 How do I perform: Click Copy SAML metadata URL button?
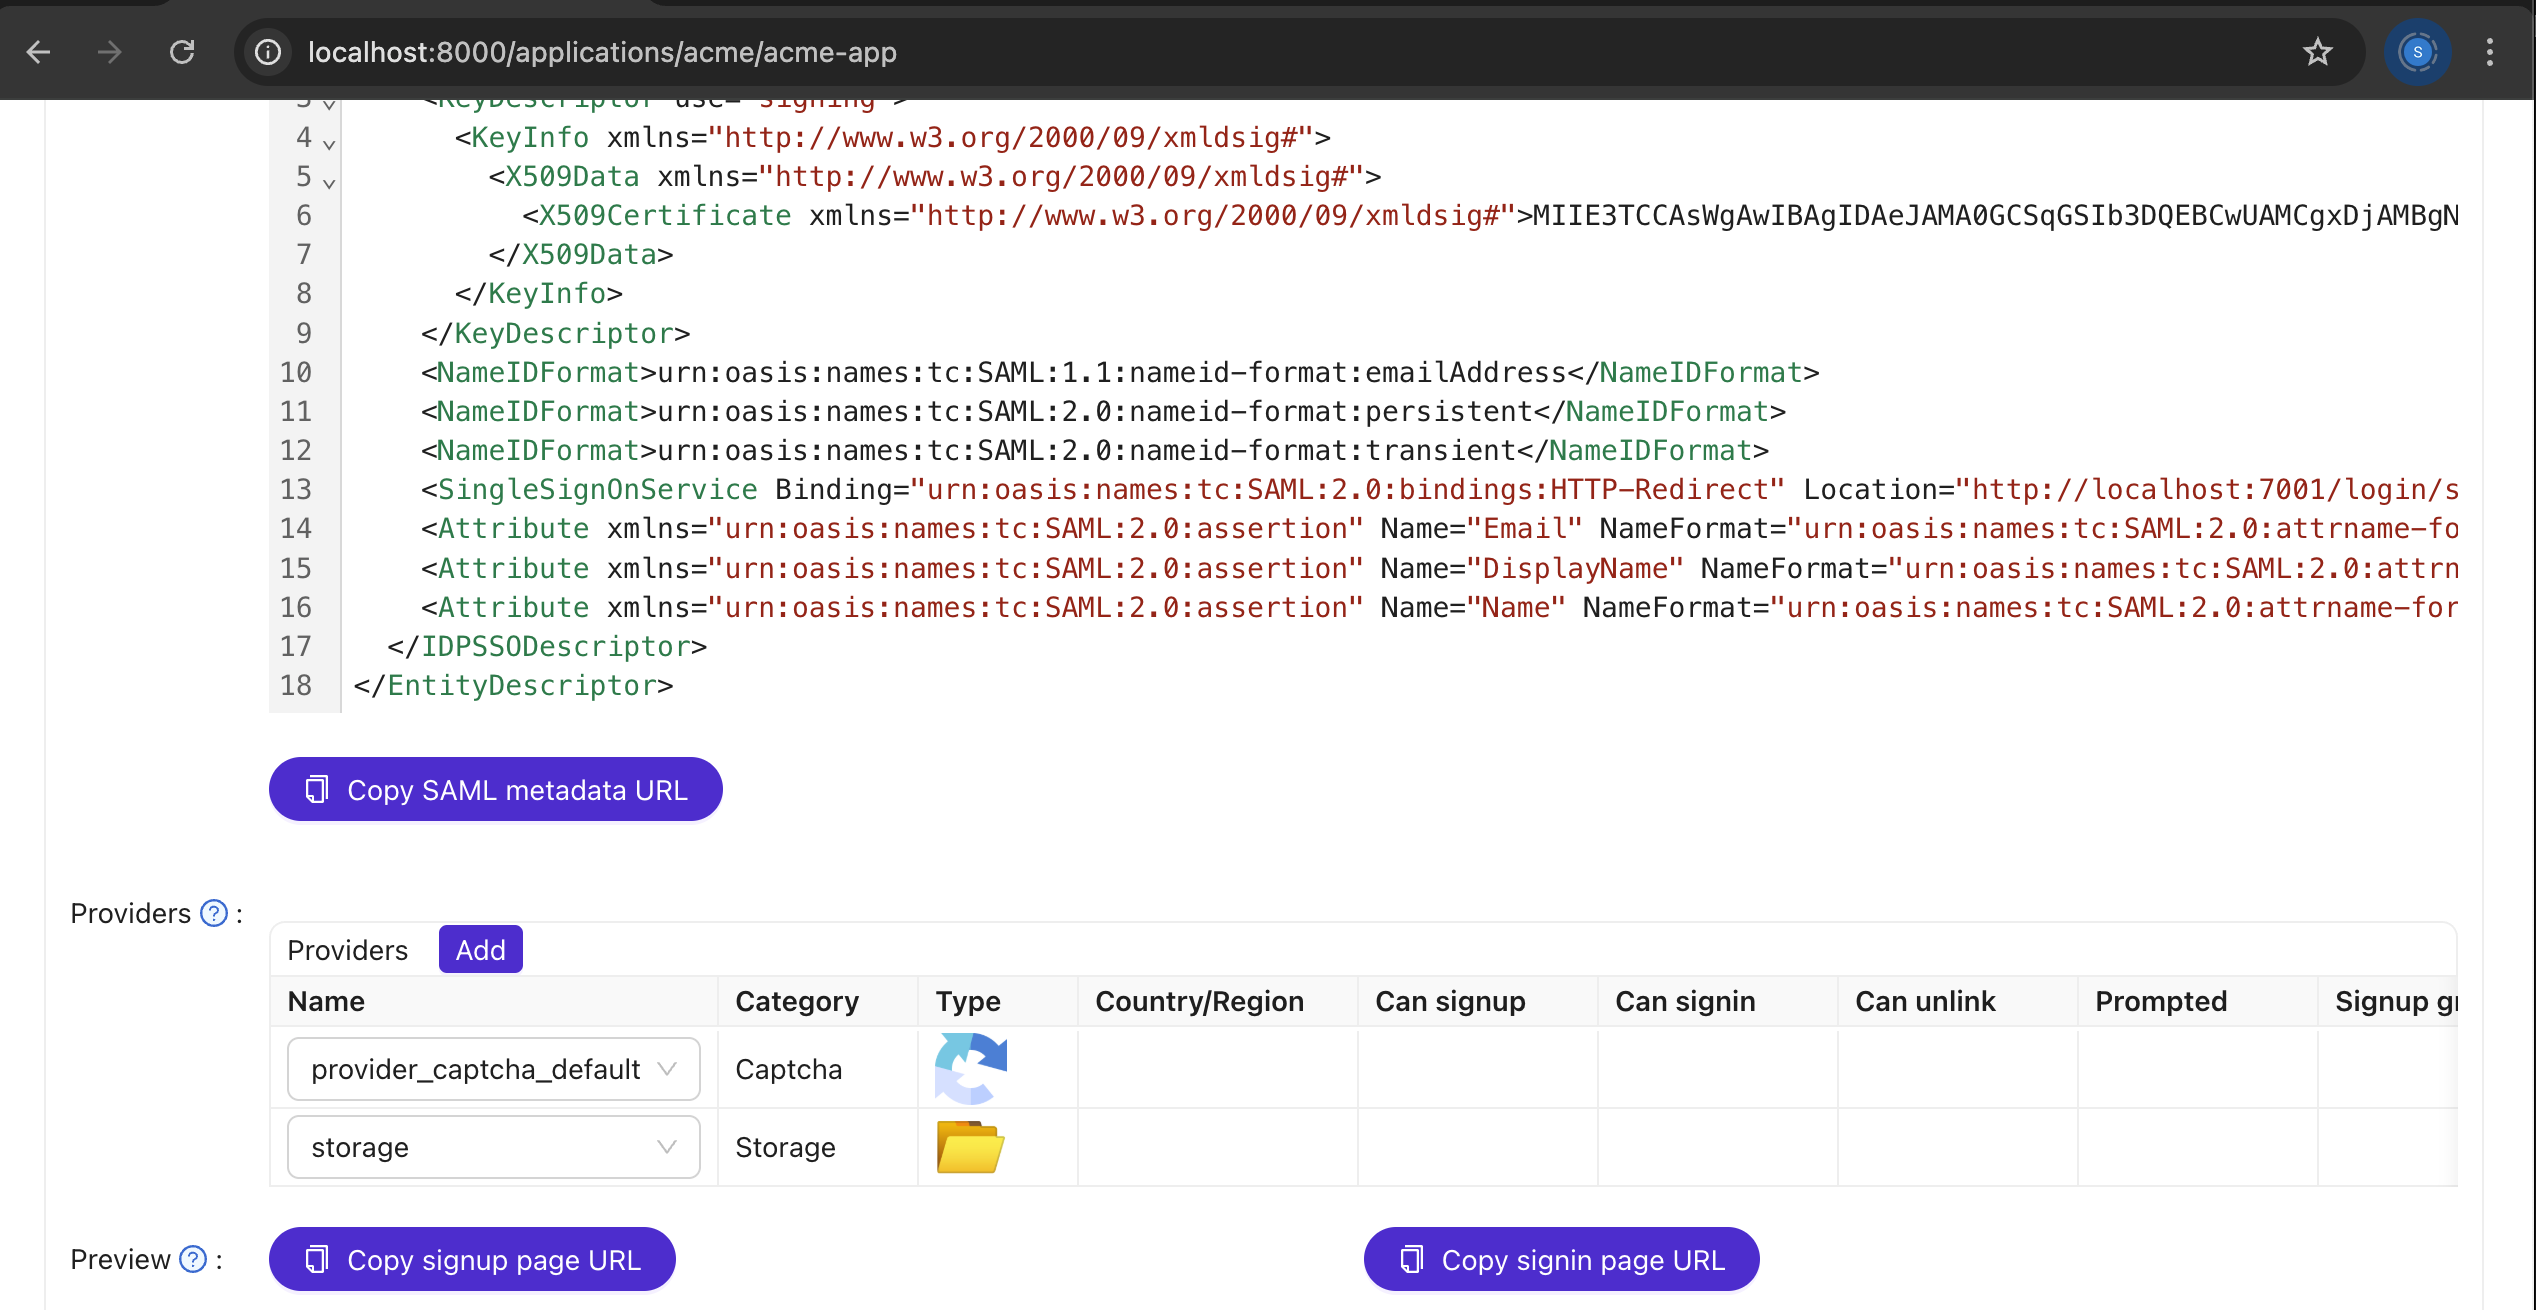tap(495, 789)
